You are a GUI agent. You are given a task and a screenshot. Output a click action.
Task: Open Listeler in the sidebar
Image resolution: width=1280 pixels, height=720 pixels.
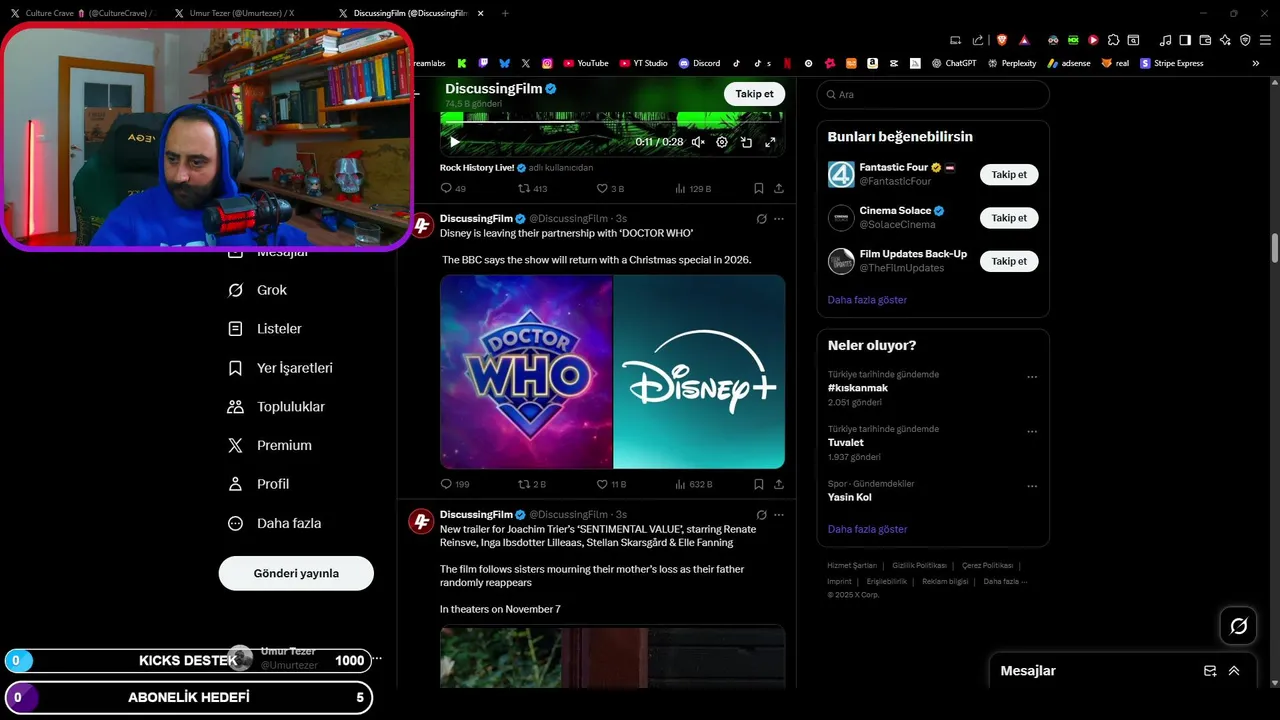tap(265, 329)
